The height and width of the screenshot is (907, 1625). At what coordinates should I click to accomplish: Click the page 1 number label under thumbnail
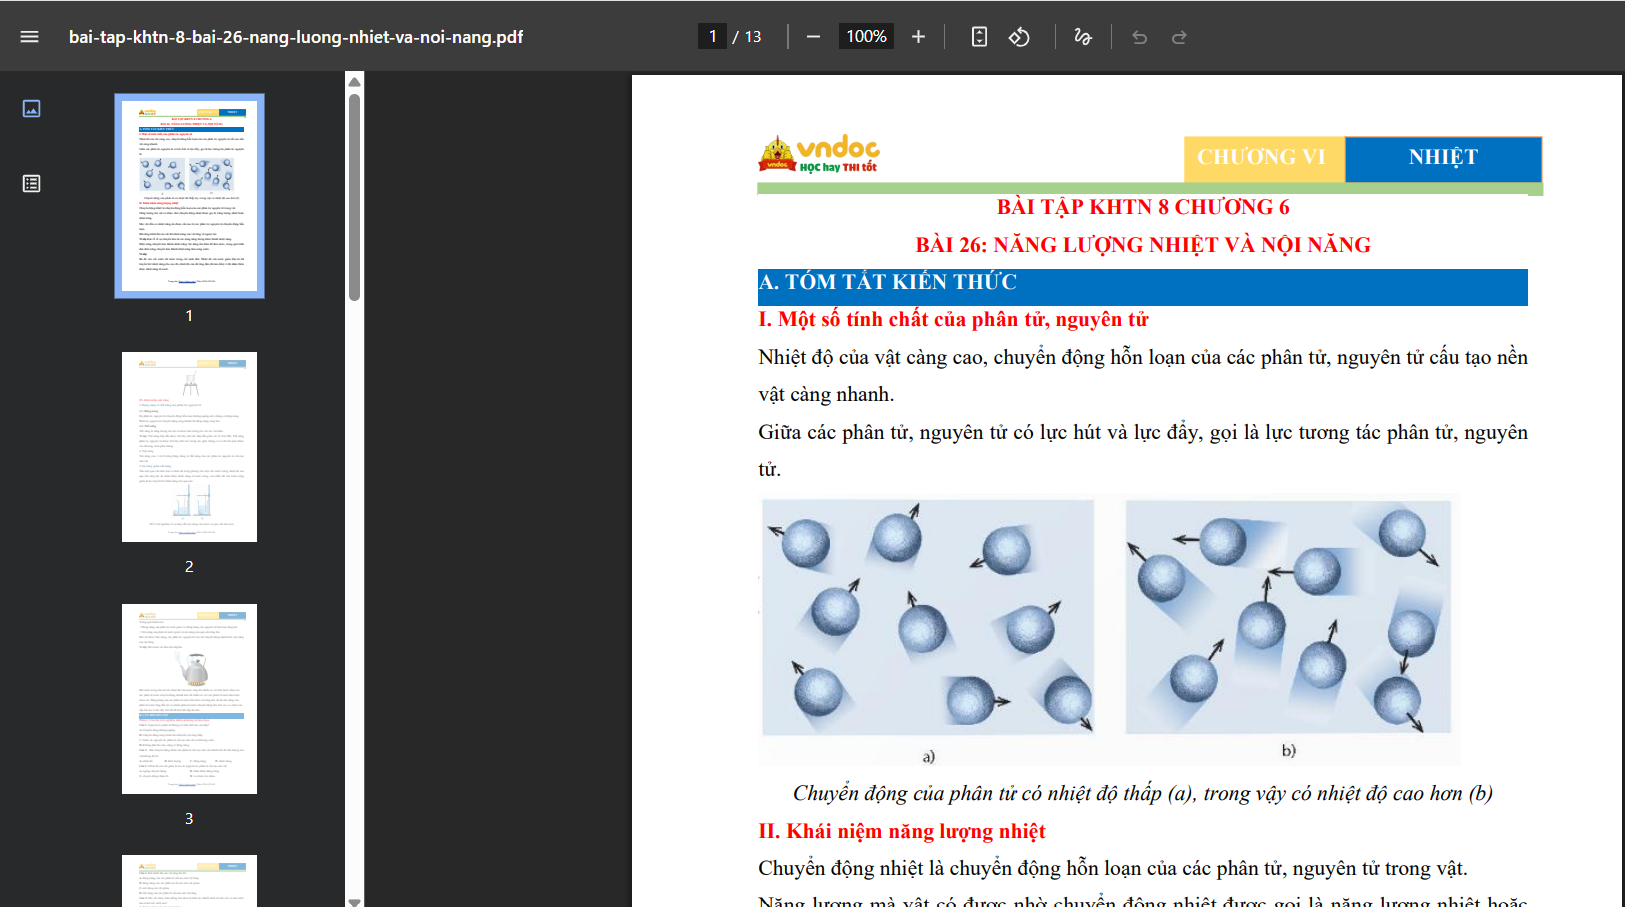pyautogui.click(x=189, y=315)
